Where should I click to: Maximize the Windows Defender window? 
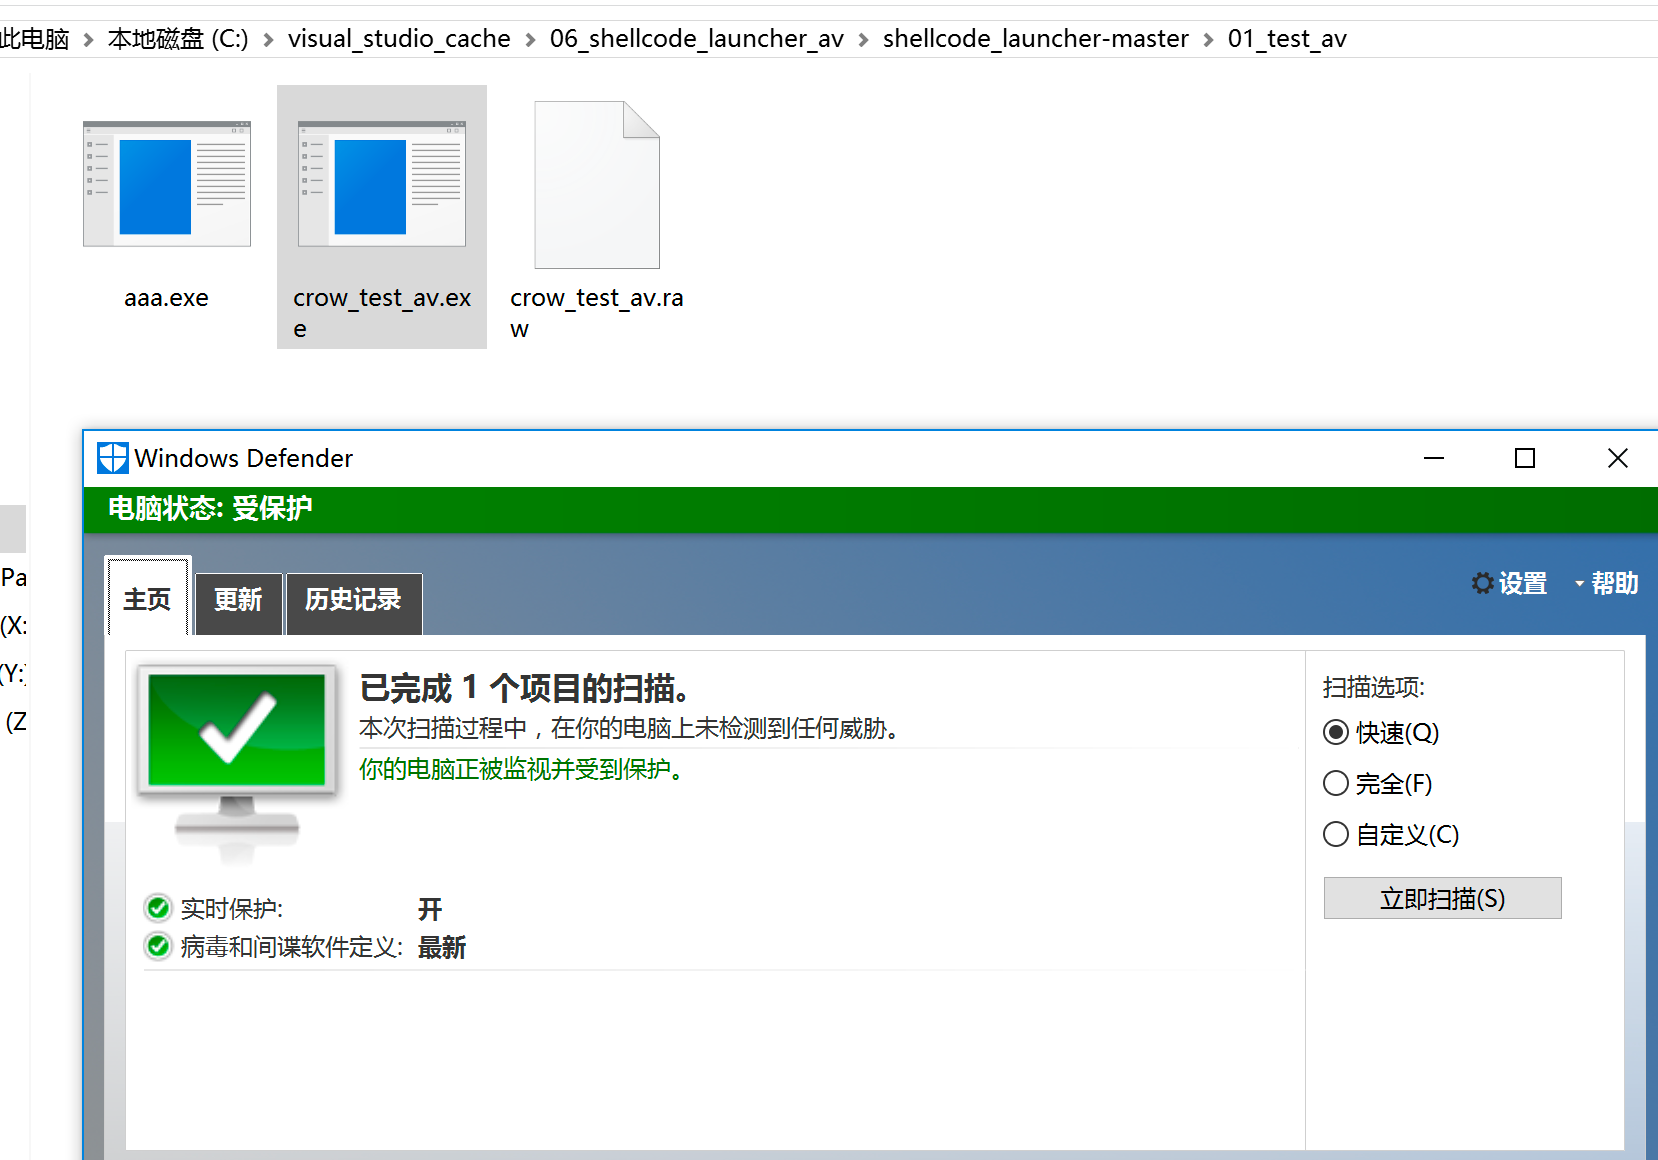(x=1525, y=458)
